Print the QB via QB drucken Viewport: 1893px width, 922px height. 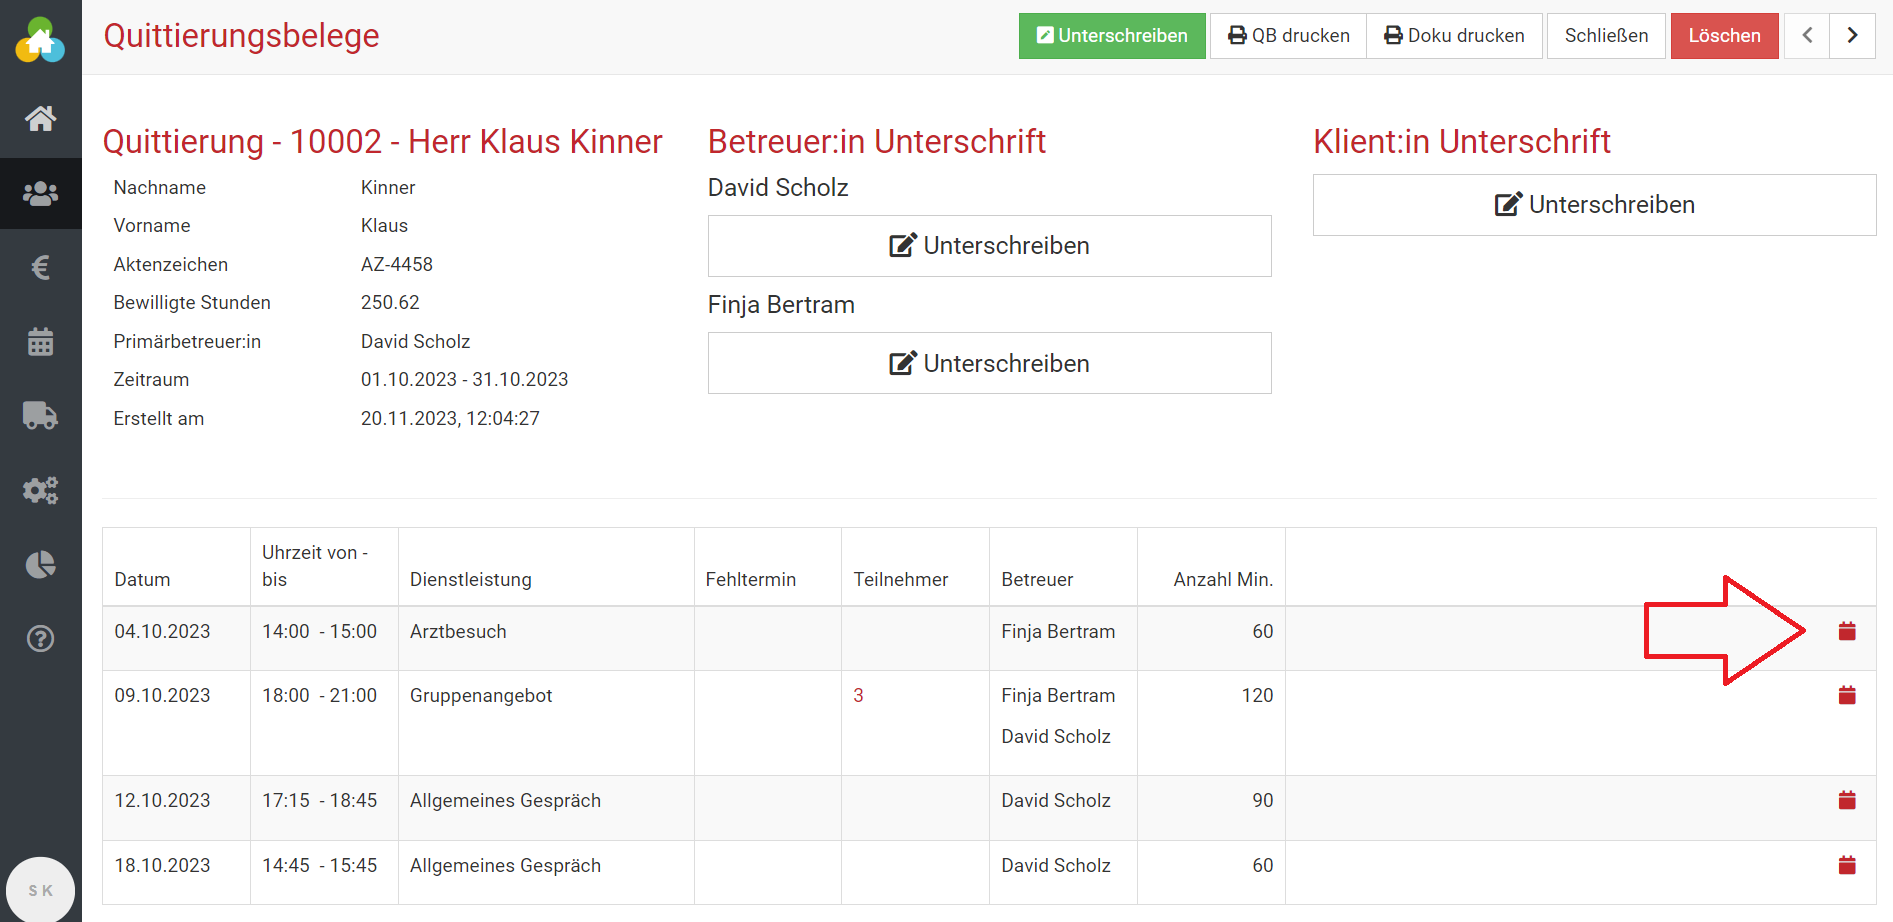(x=1288, y=36)
